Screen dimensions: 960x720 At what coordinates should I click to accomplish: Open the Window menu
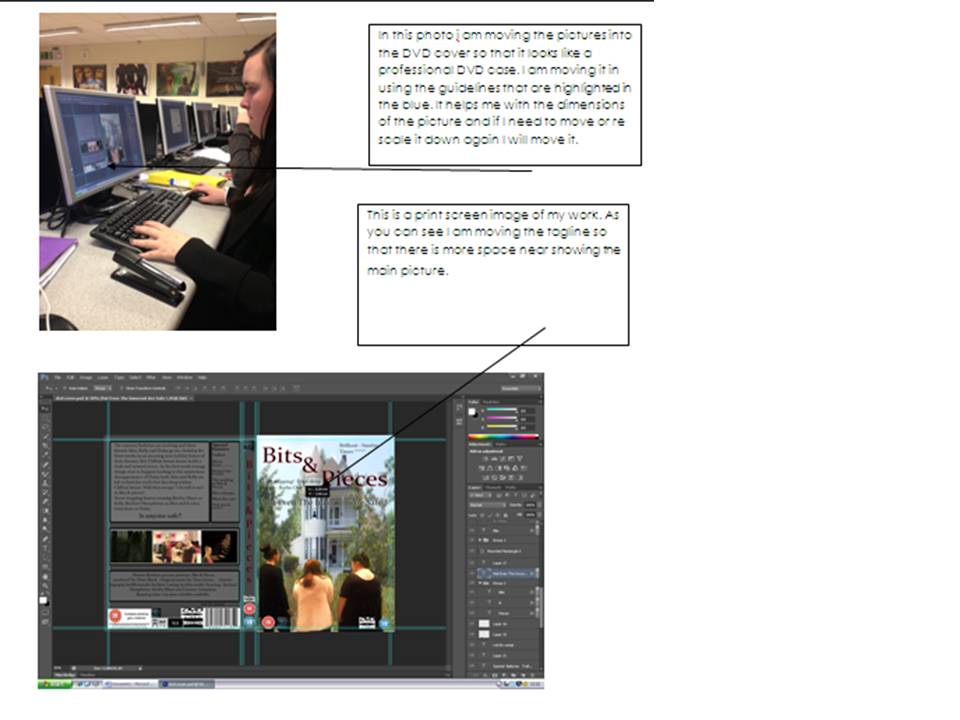[184, 378]
